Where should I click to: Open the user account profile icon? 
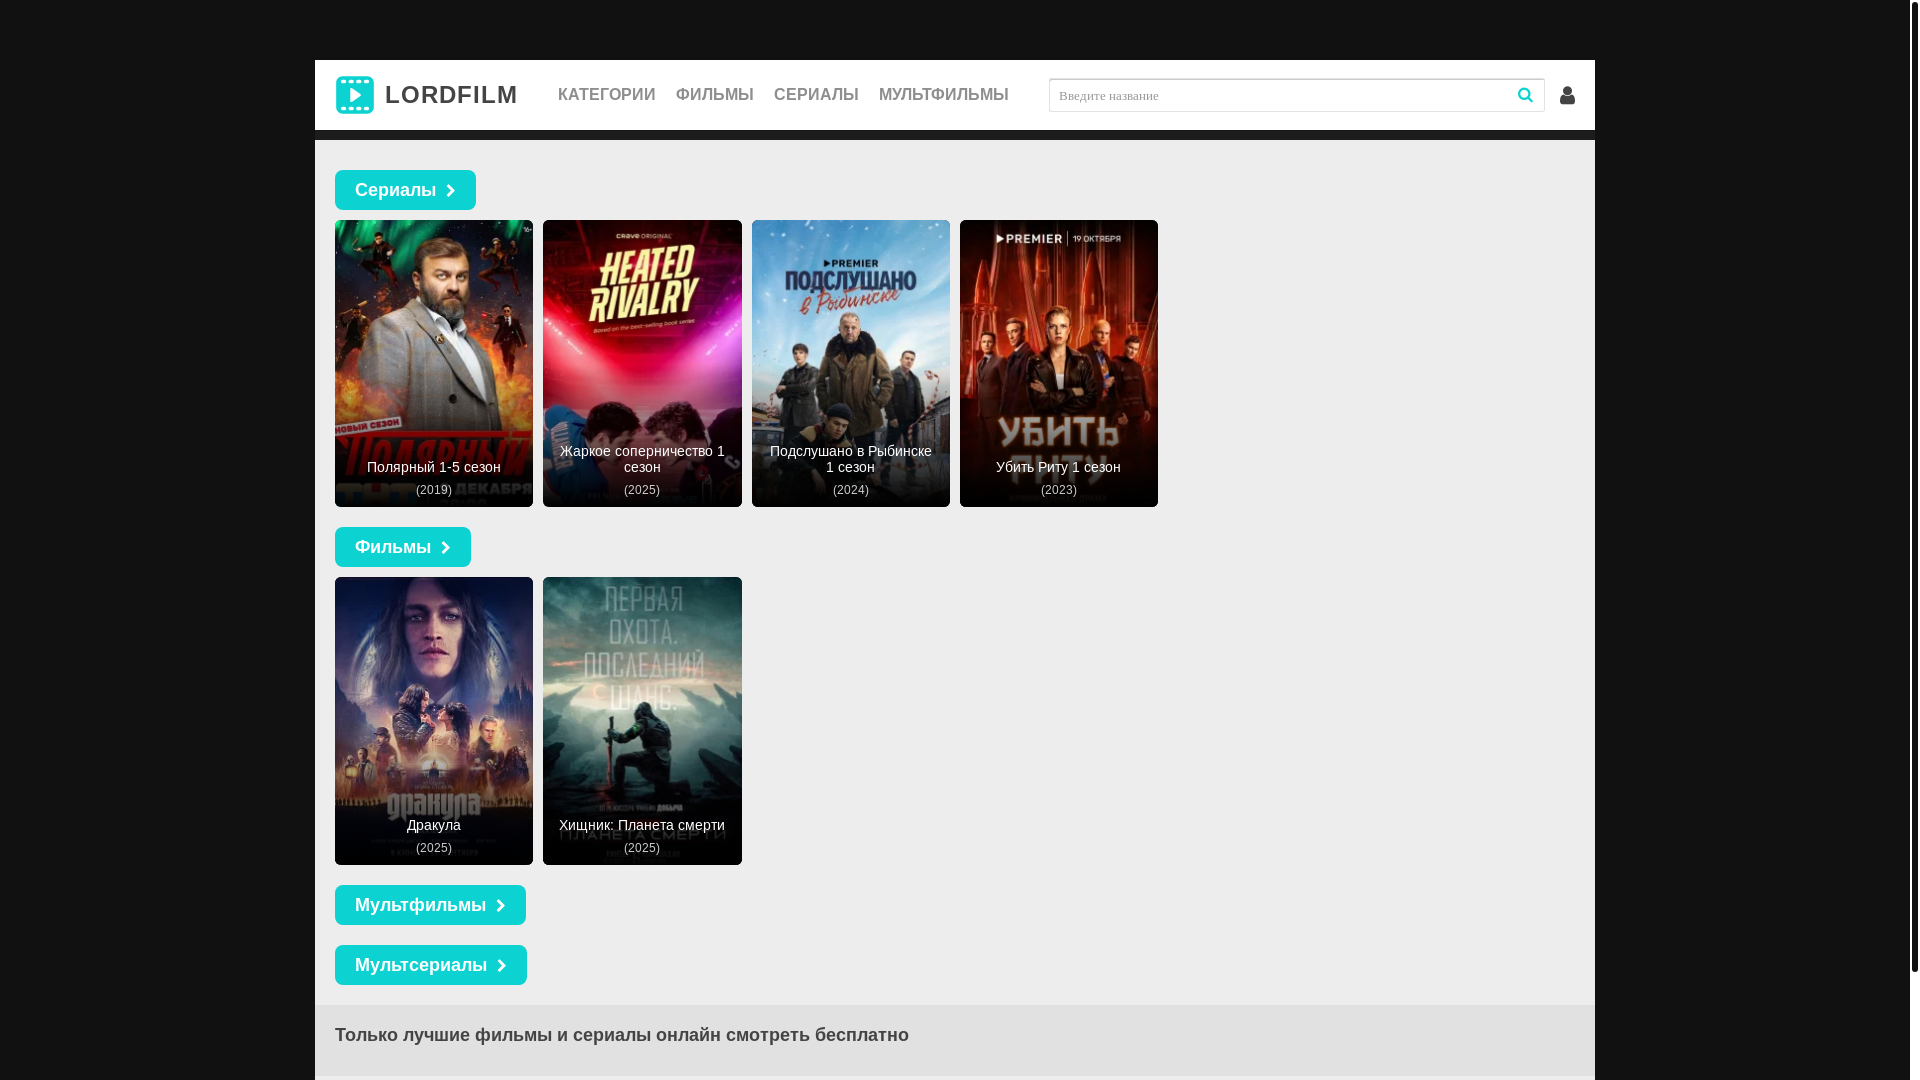(1567, 95)
